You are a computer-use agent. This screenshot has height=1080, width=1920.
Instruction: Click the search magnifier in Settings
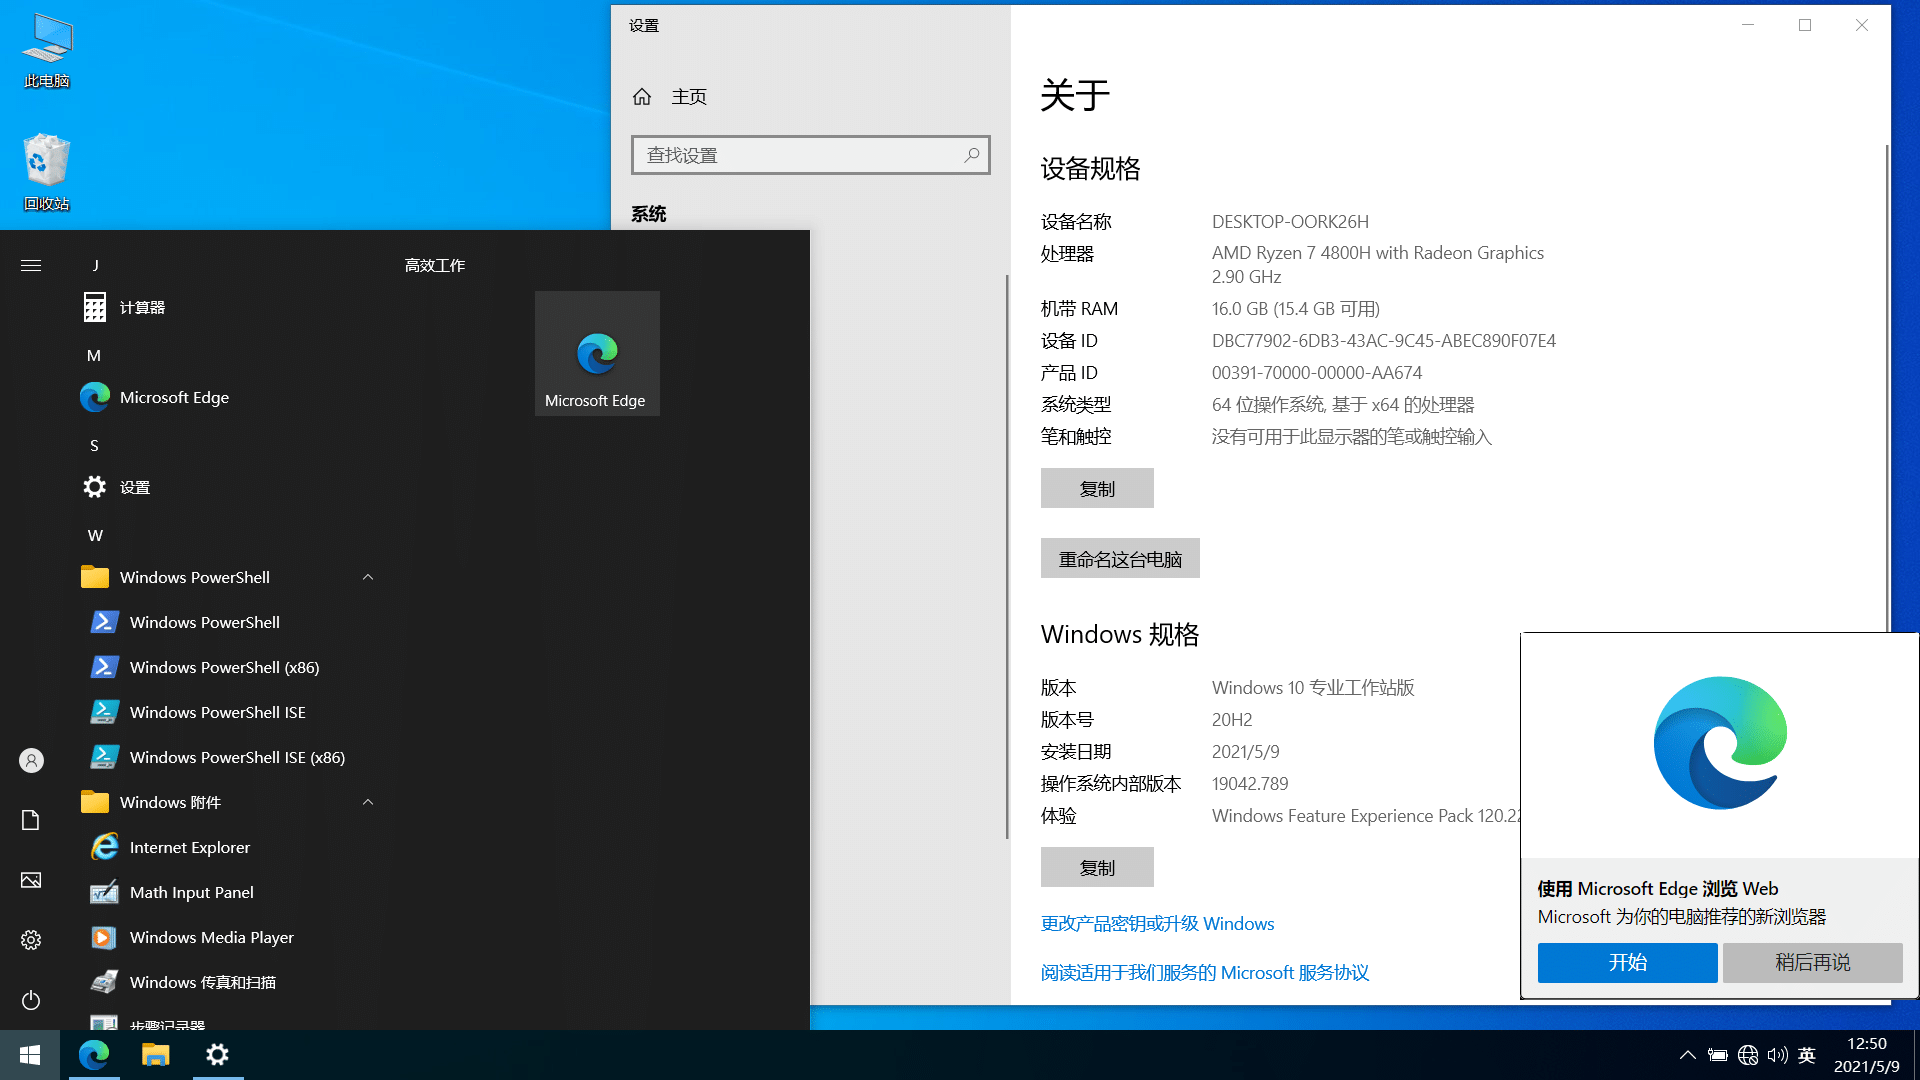(x=971, y=155)
